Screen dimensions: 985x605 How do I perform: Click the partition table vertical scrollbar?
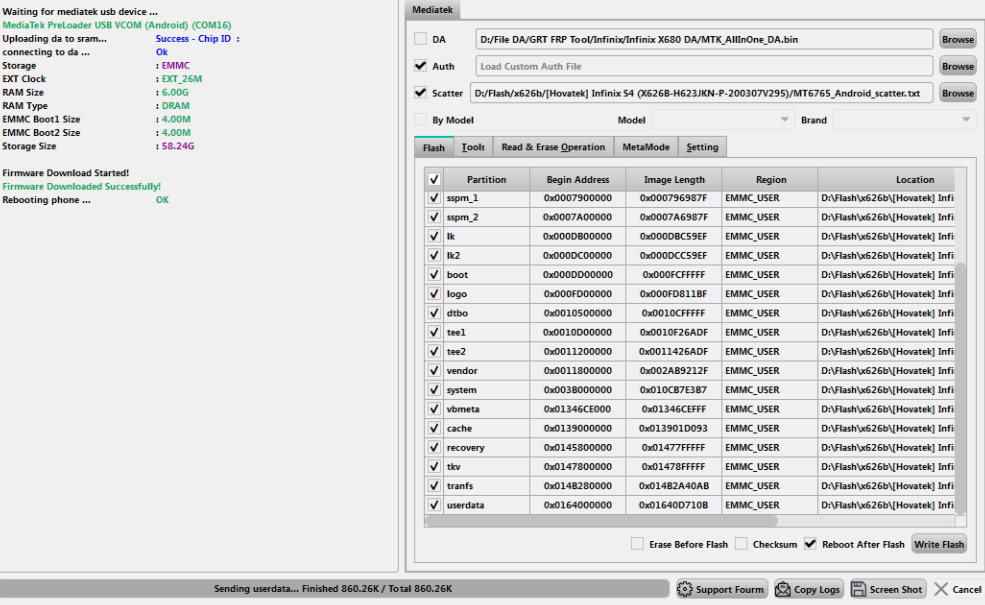click(x=960, y=388)
